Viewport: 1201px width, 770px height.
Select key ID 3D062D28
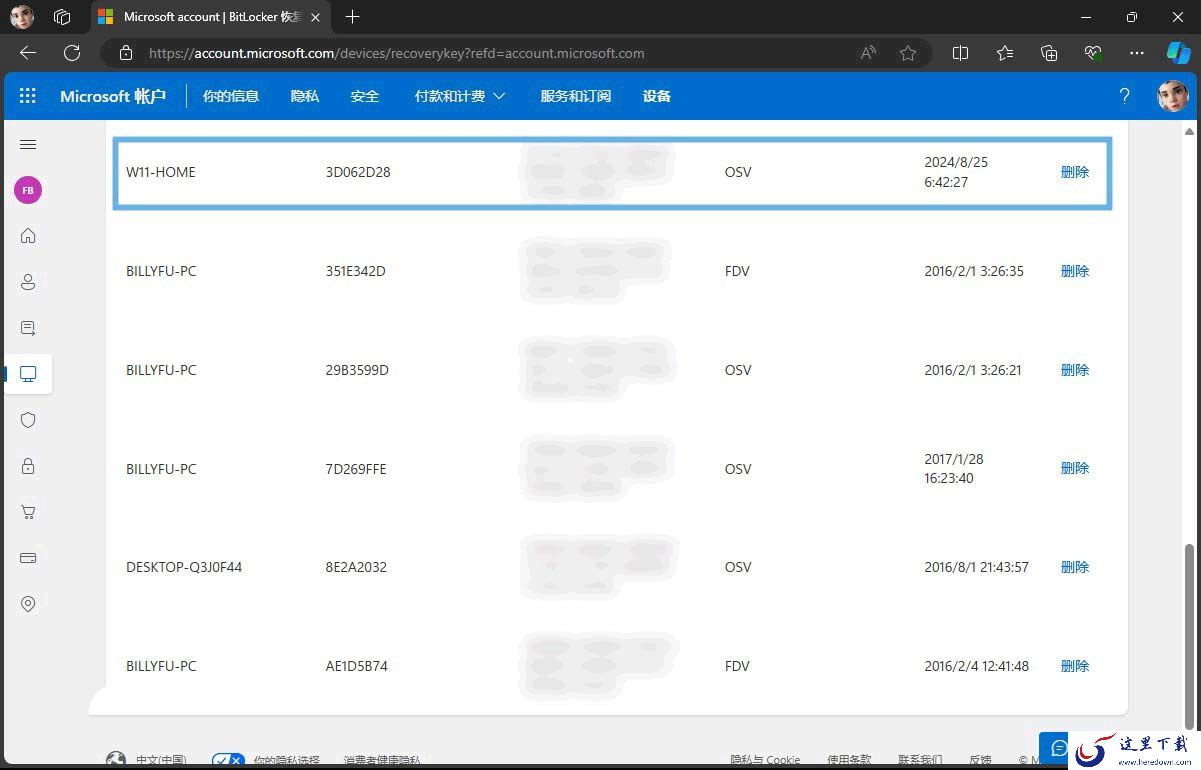(358, 172)
